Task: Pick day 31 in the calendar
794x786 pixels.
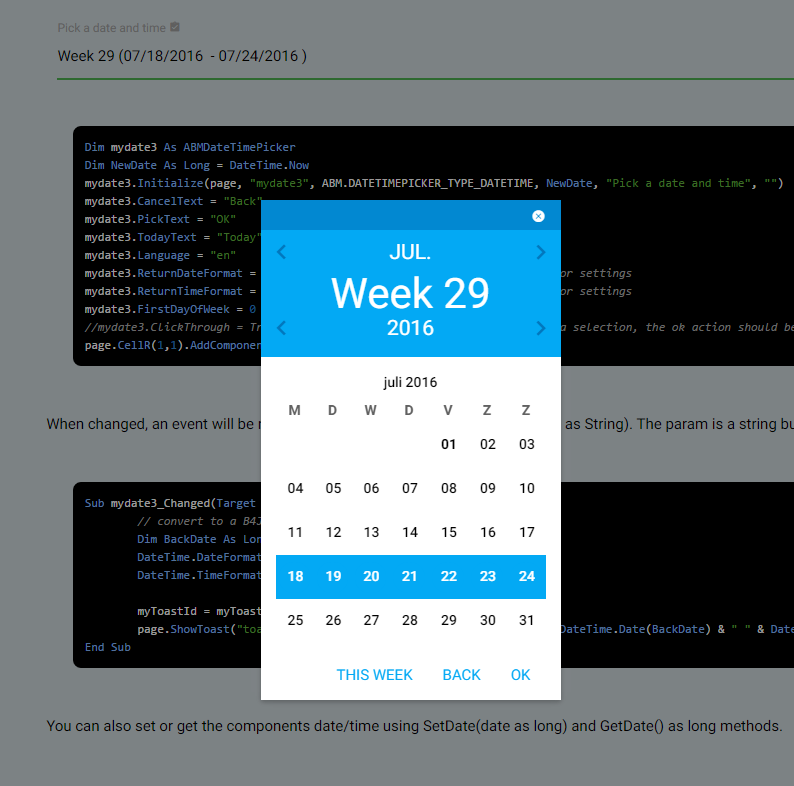Action: coord(527,620)
